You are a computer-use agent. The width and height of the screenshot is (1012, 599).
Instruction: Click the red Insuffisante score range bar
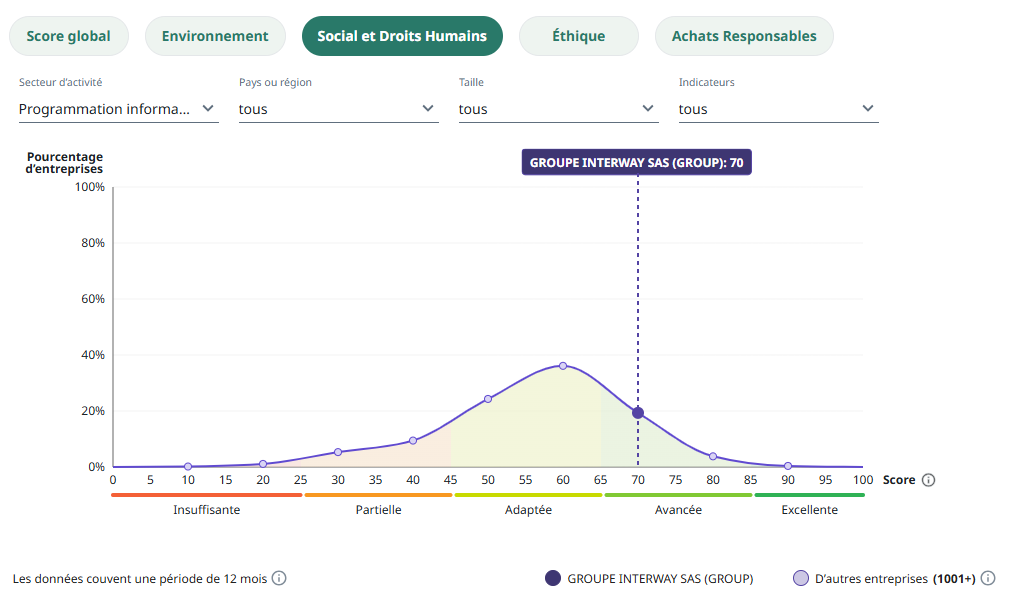coord(207,494)
